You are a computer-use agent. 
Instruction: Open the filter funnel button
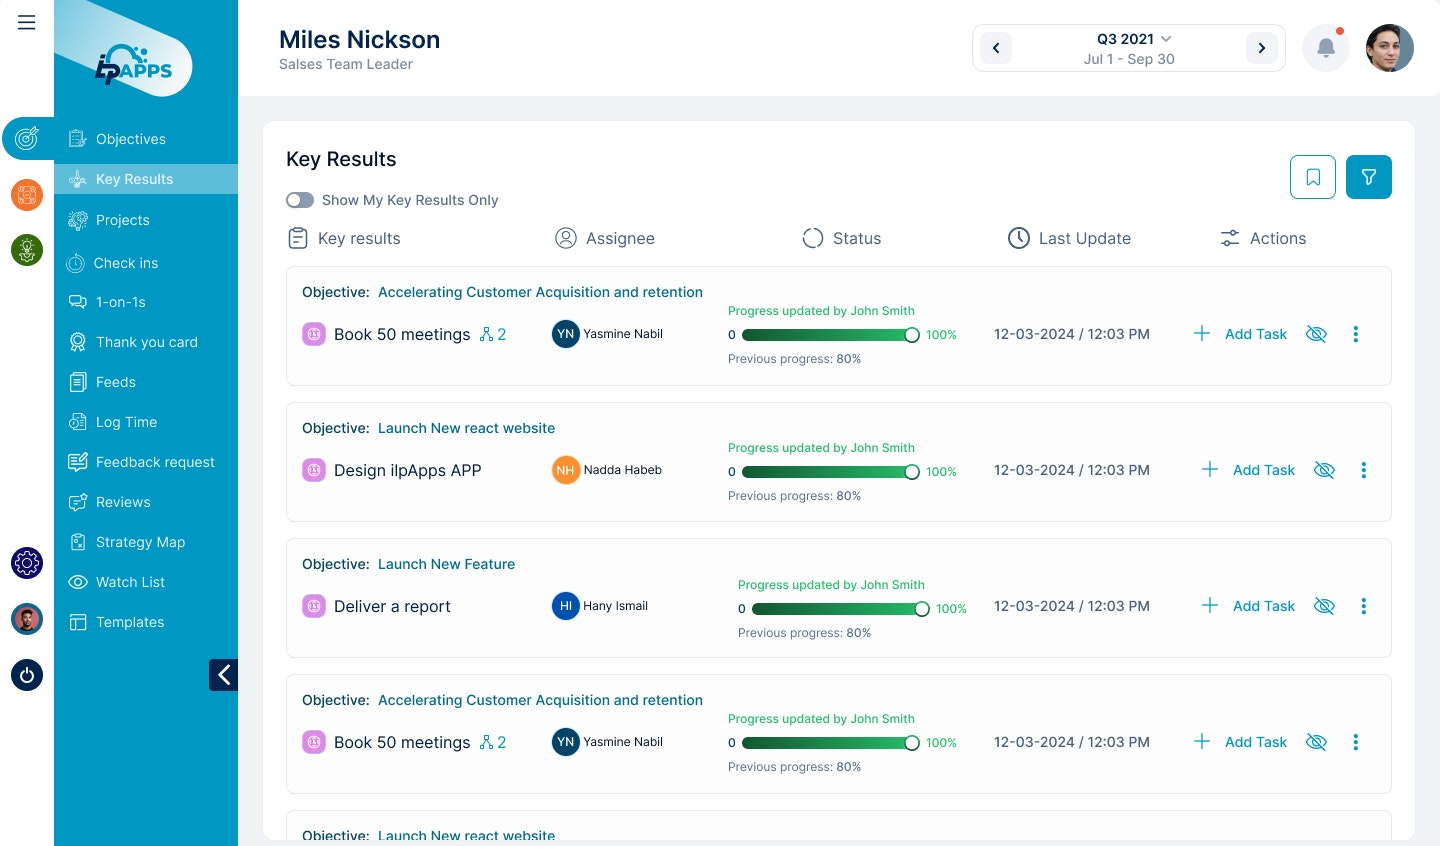pyautogui.click(x=1369, y=177)
